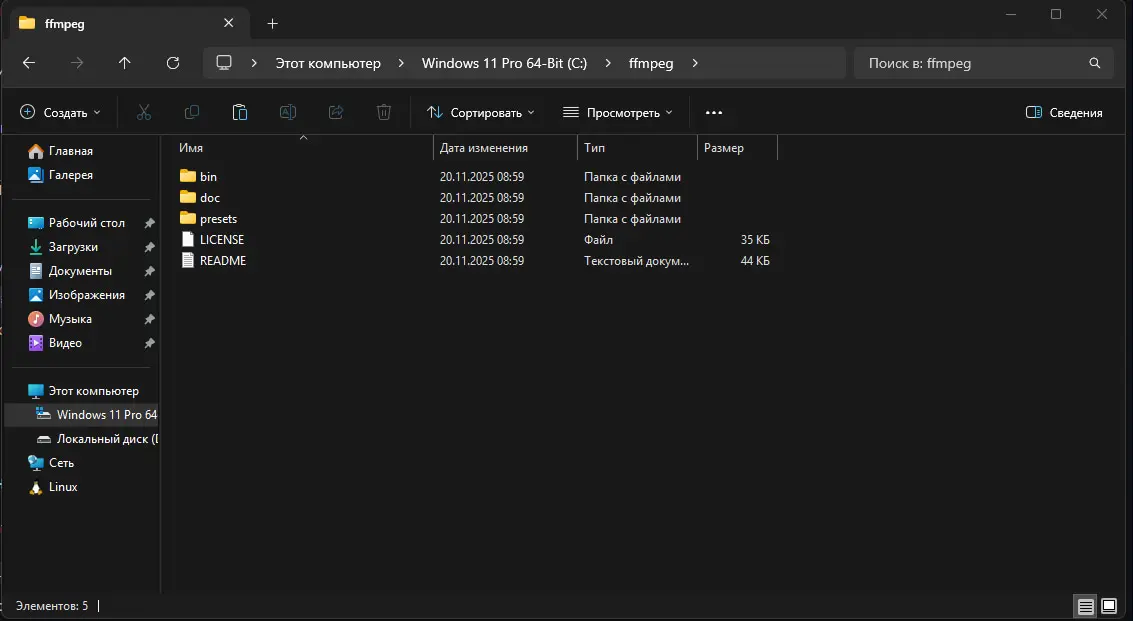Open a new tab with plus

click(x=272, y=24)
